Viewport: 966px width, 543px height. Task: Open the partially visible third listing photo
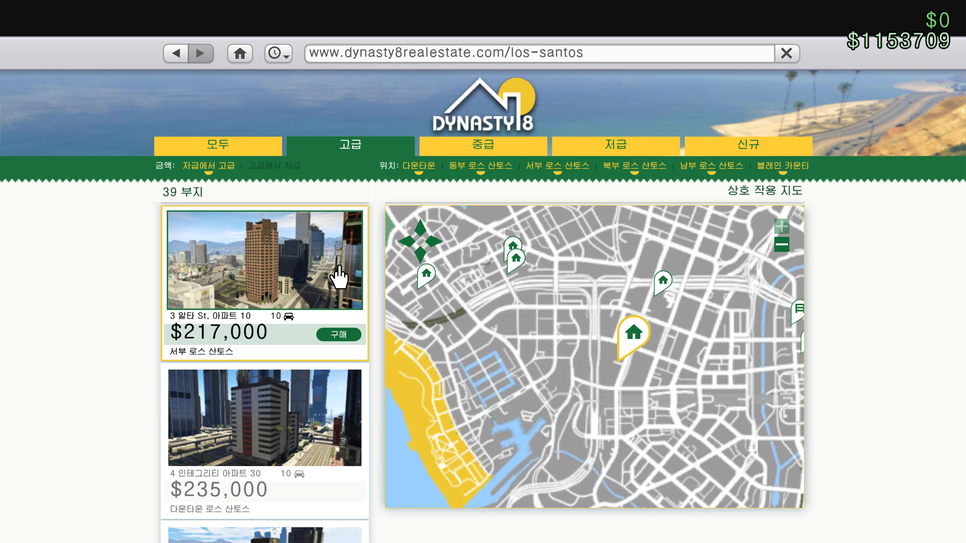coord(265,535)
